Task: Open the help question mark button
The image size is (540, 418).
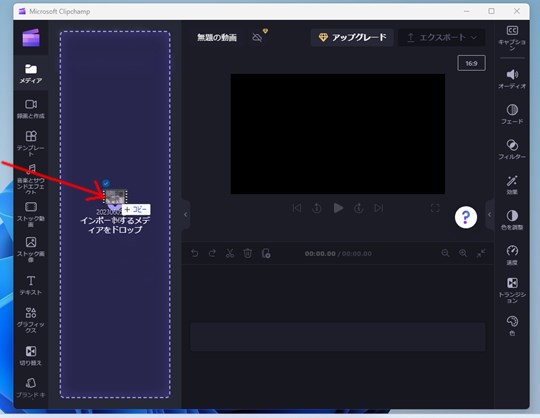Action: [x=466, y=217]
